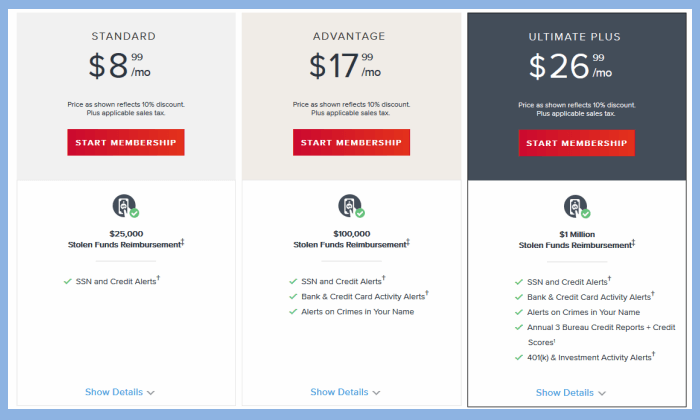Click the checkmark beside Advantage Alerts on Crimes in Your Name
The image size is (700, 420).
[x=293, y=312]
